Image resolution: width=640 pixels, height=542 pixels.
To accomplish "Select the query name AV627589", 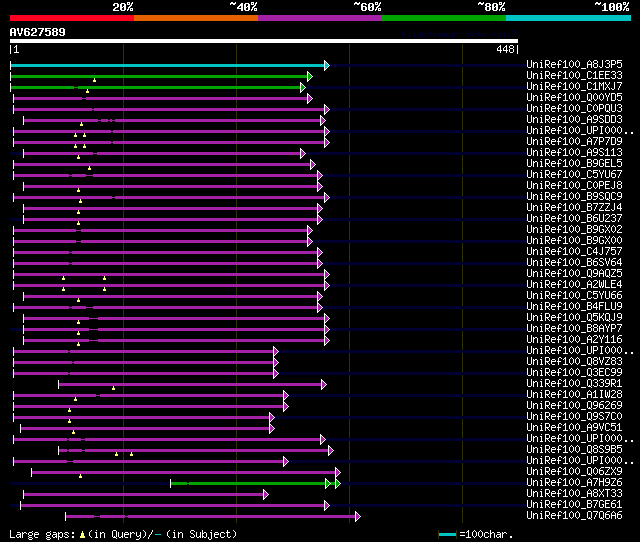I will [38, 32].
